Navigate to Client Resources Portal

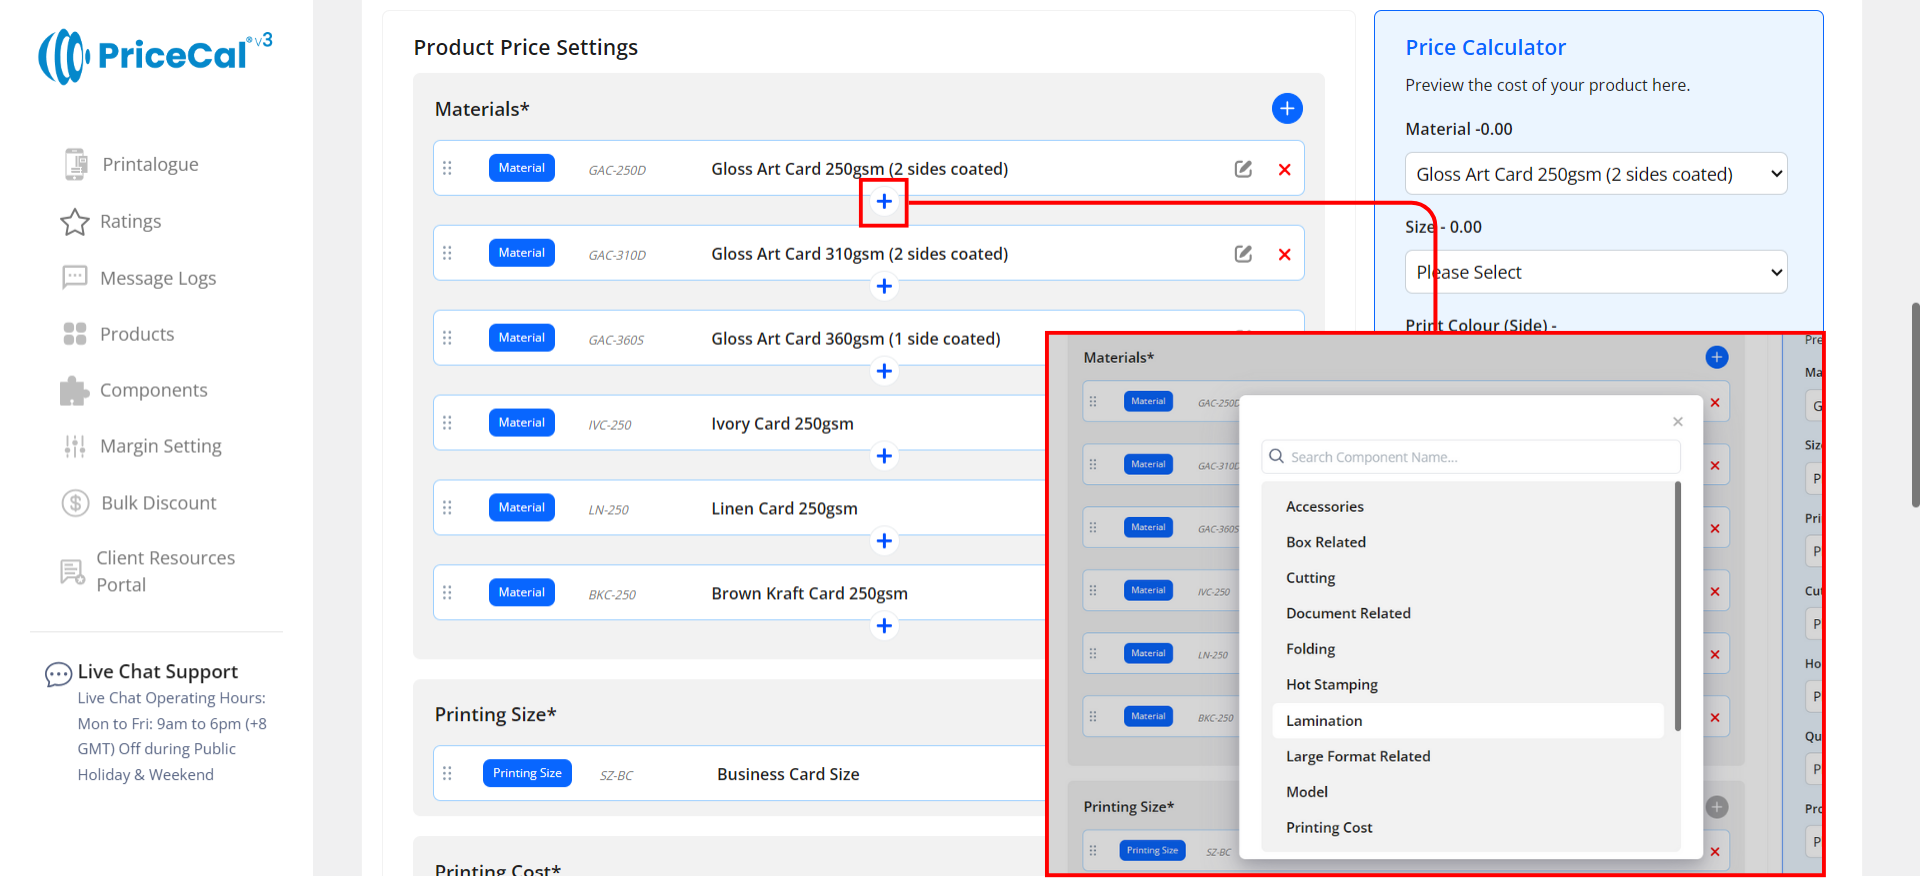(x=165, y=571)
